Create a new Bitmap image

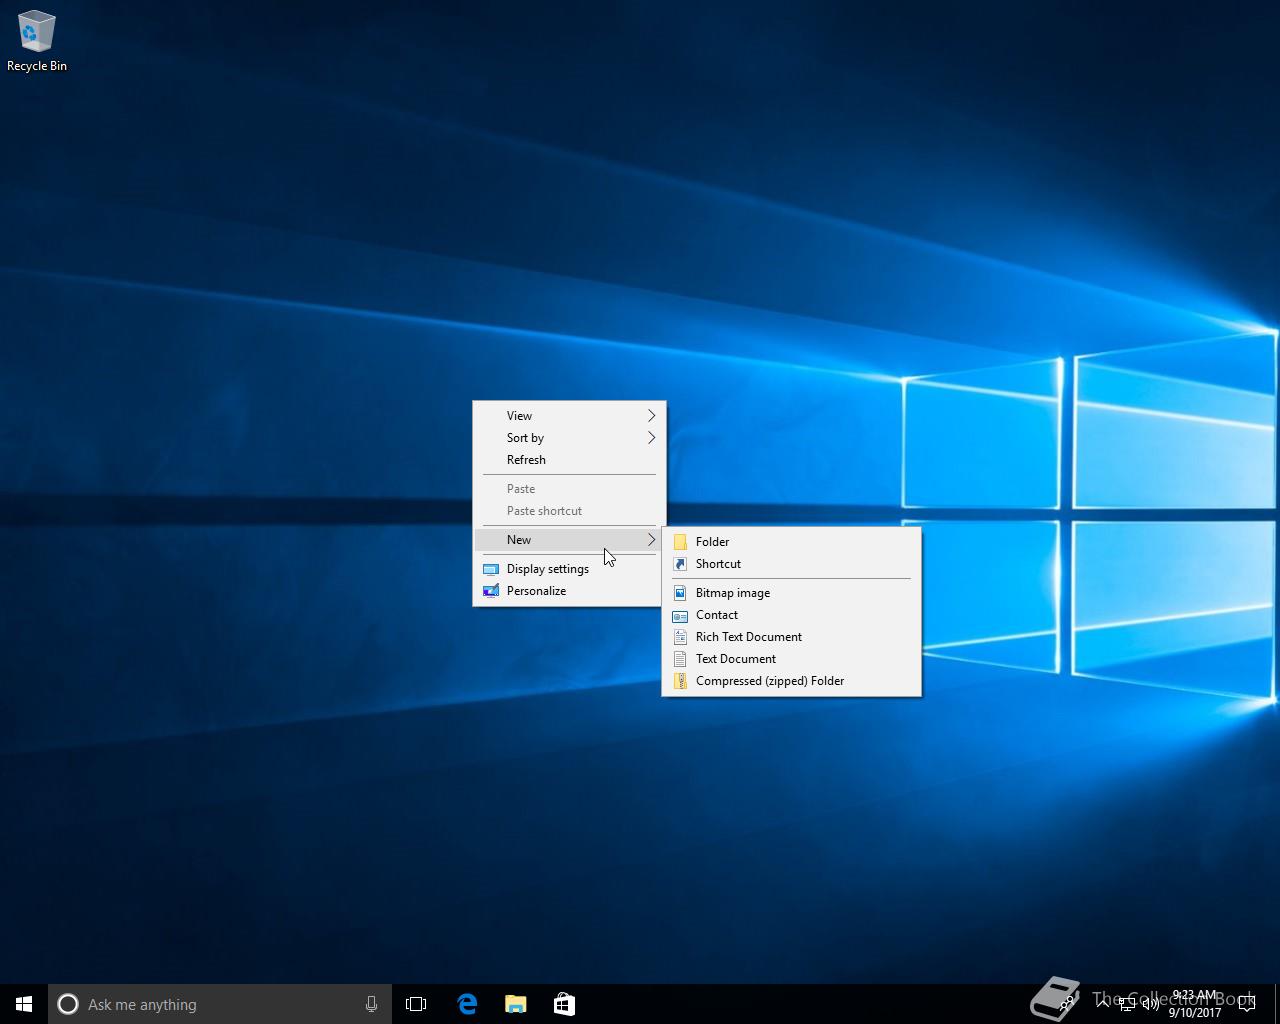[791, 593]
